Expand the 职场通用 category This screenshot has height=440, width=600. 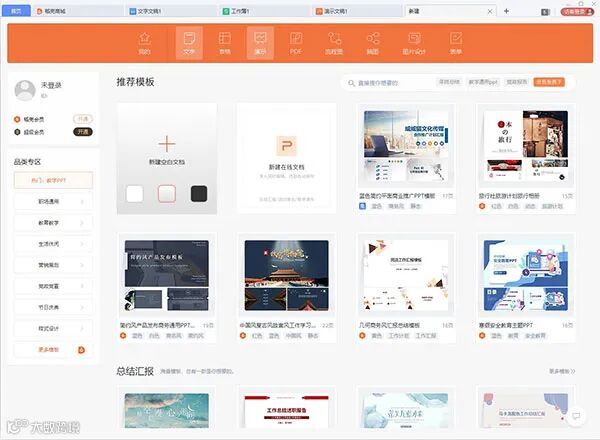pos(53,201)
